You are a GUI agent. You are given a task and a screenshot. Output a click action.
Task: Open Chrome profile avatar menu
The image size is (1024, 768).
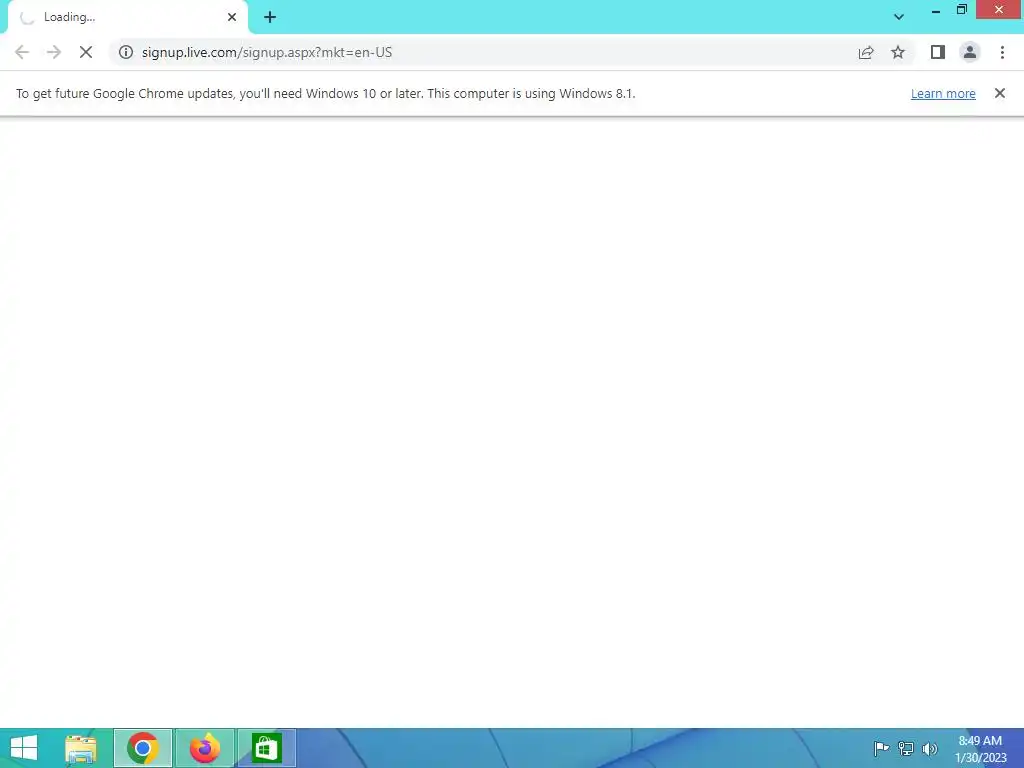click(970, 52)
